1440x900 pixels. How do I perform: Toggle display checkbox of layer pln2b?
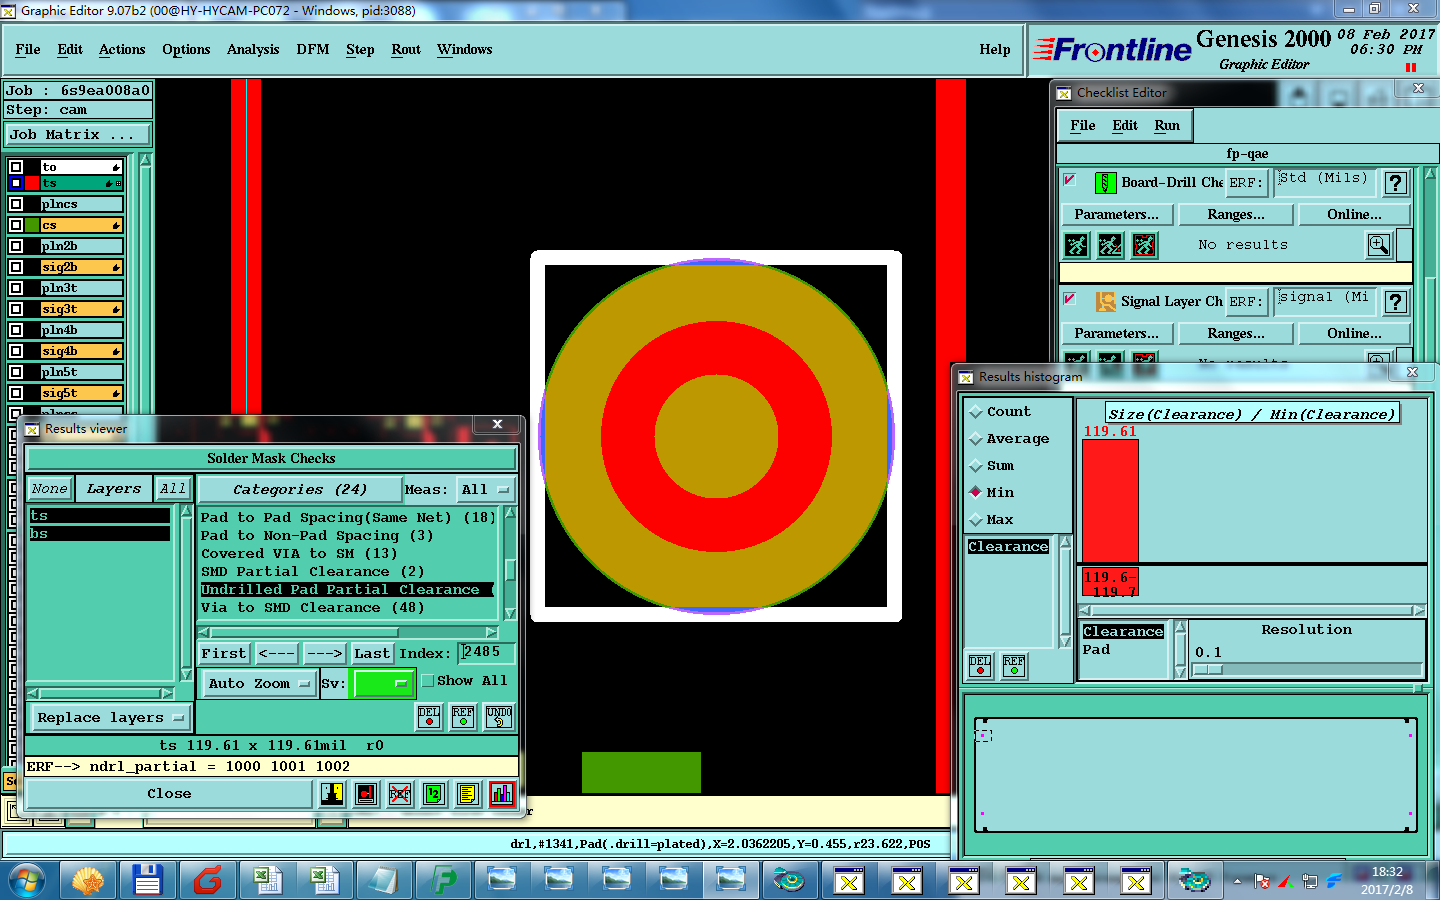[x=16, y=246]
